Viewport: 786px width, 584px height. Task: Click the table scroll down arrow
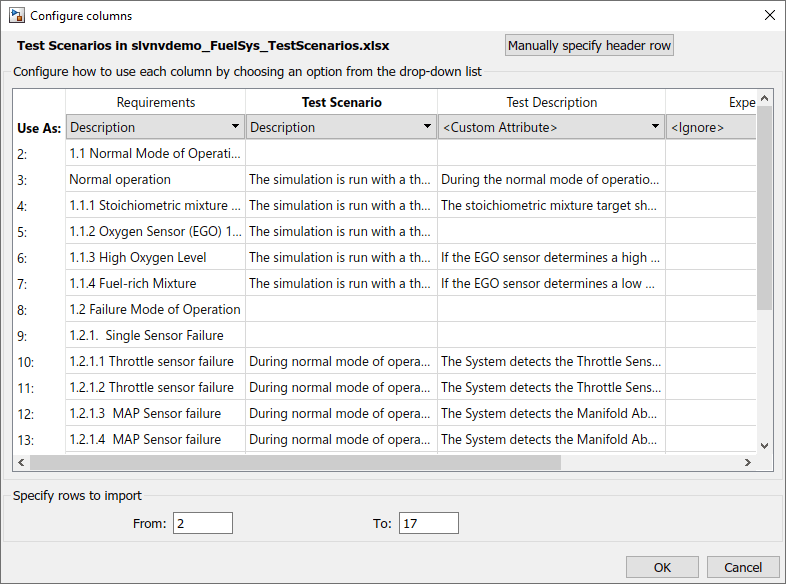(x=765, y=446)
